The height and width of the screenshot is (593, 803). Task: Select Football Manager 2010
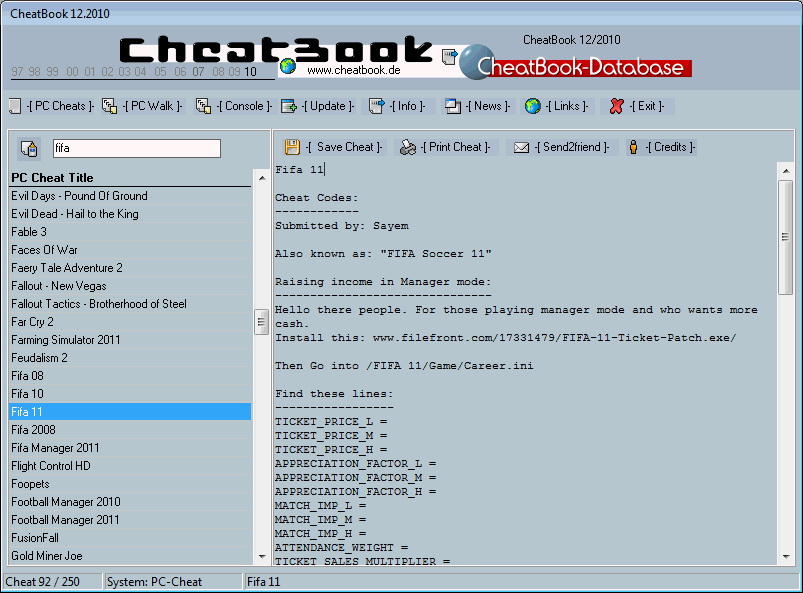[130, 502]
